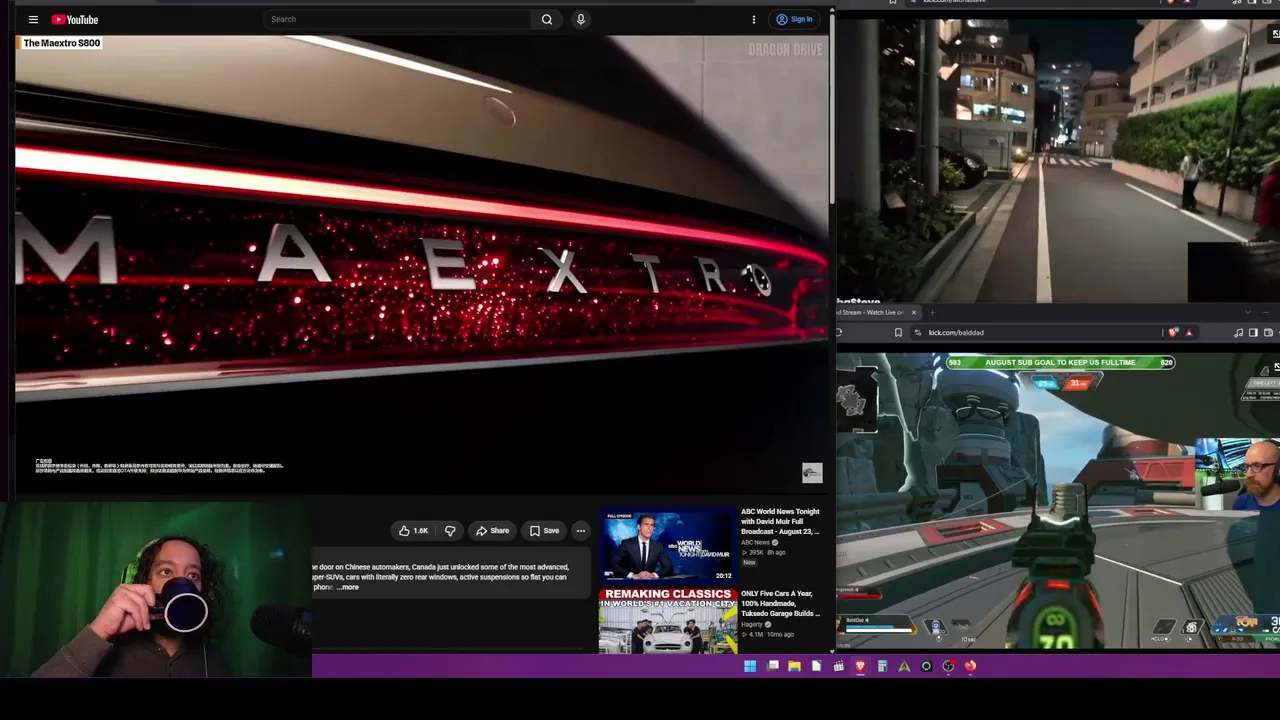The image size is (1280, 720).
Task: Like the video with the thumbs-up button
Action: coord(413,531)
